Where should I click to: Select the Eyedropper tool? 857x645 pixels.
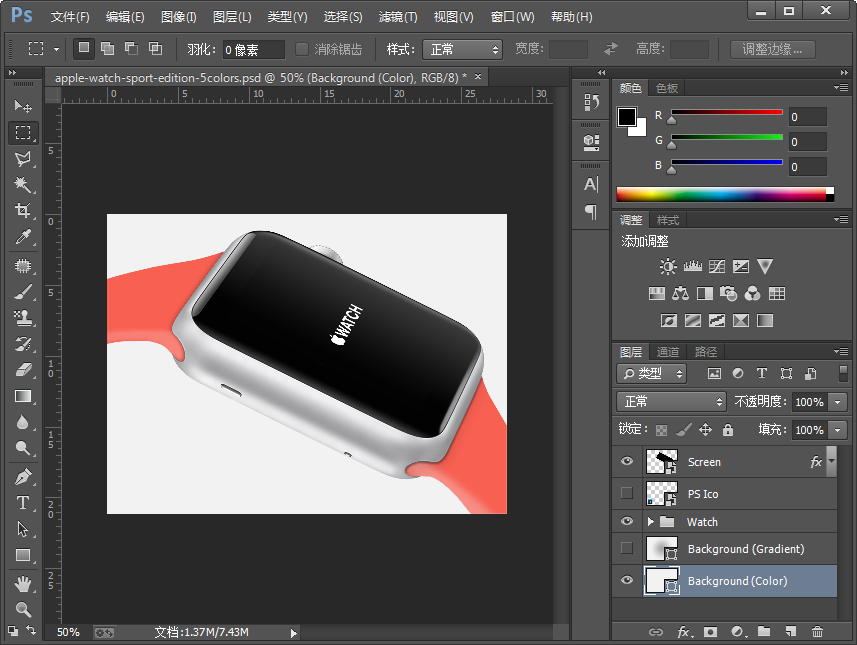pyautogui.click(x=23, y=237)
